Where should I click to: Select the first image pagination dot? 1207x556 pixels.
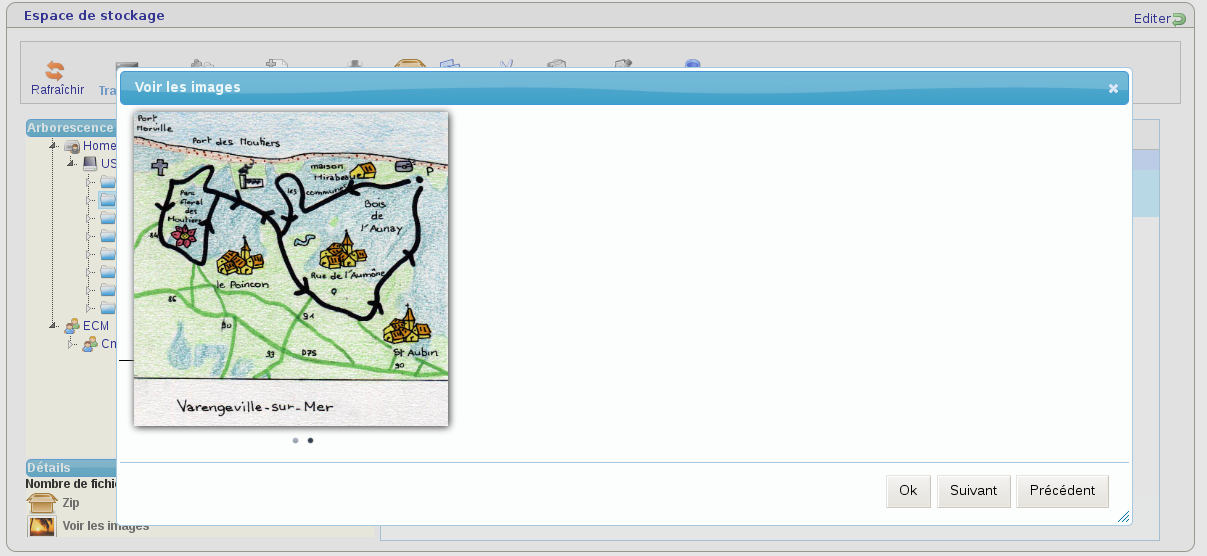coord(295,440)
